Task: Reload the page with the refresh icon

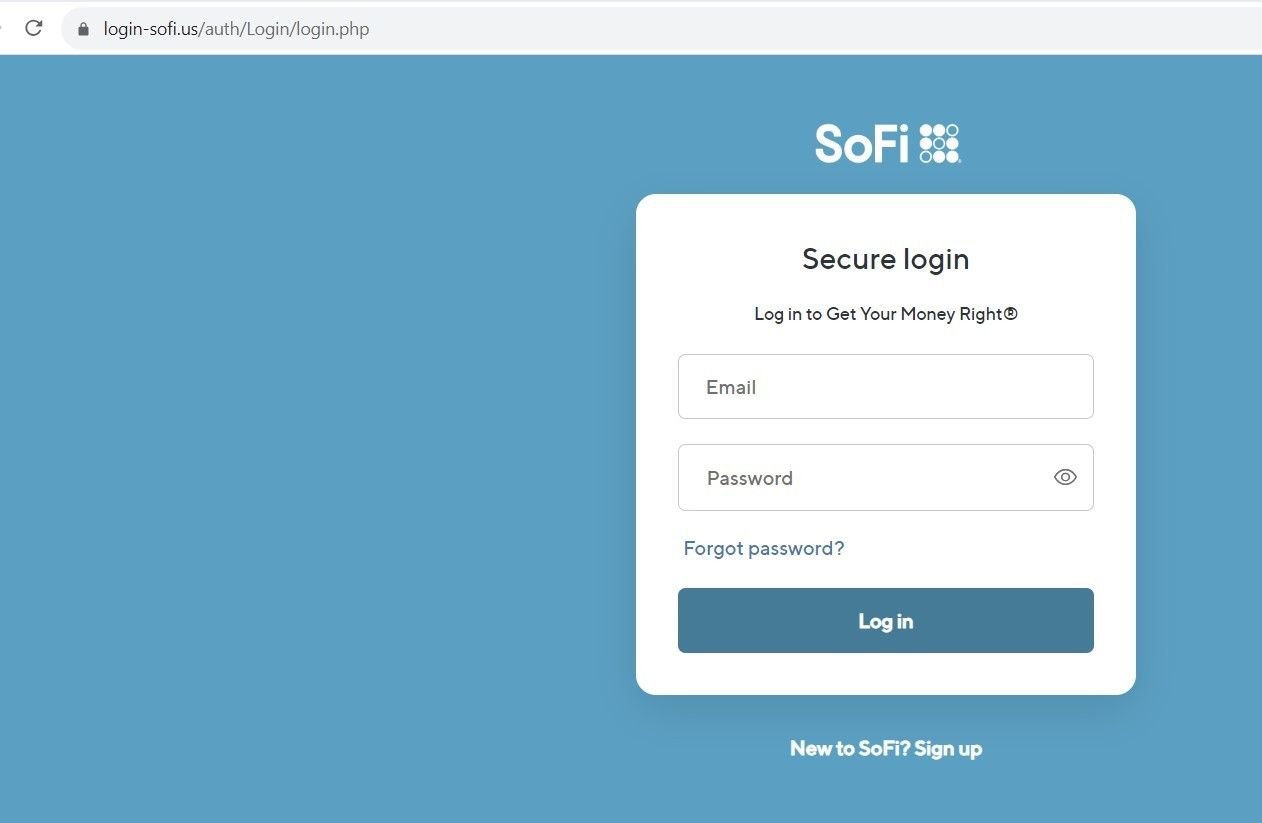Action: tap(34, 28)
